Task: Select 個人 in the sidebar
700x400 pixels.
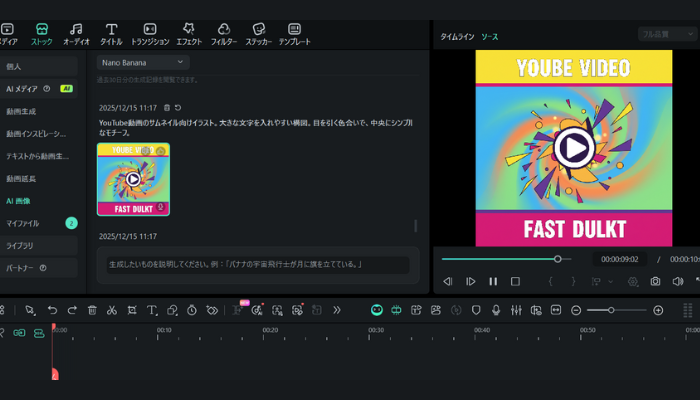Action: click(39, 67)
